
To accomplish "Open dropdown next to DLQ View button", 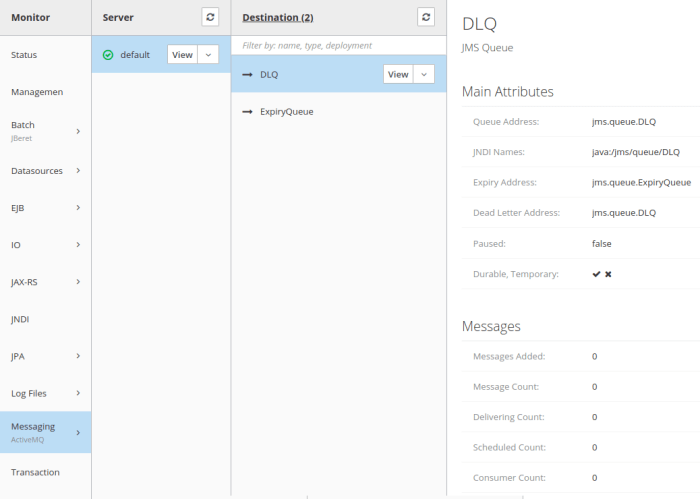I will 424,74.
